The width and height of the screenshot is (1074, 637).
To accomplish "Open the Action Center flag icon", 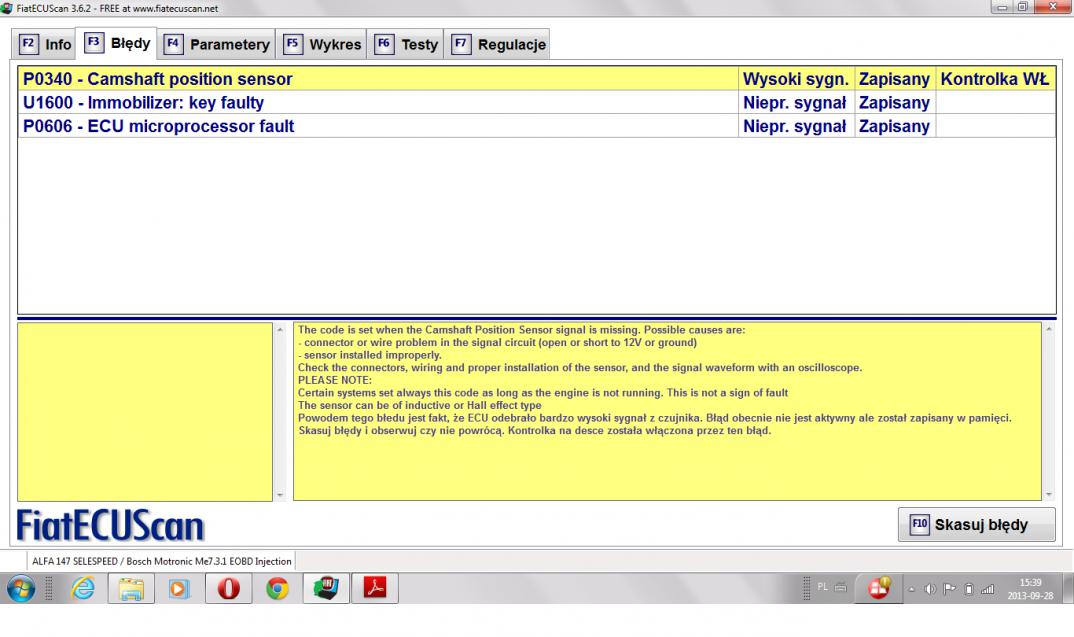I will coord(949,589).
